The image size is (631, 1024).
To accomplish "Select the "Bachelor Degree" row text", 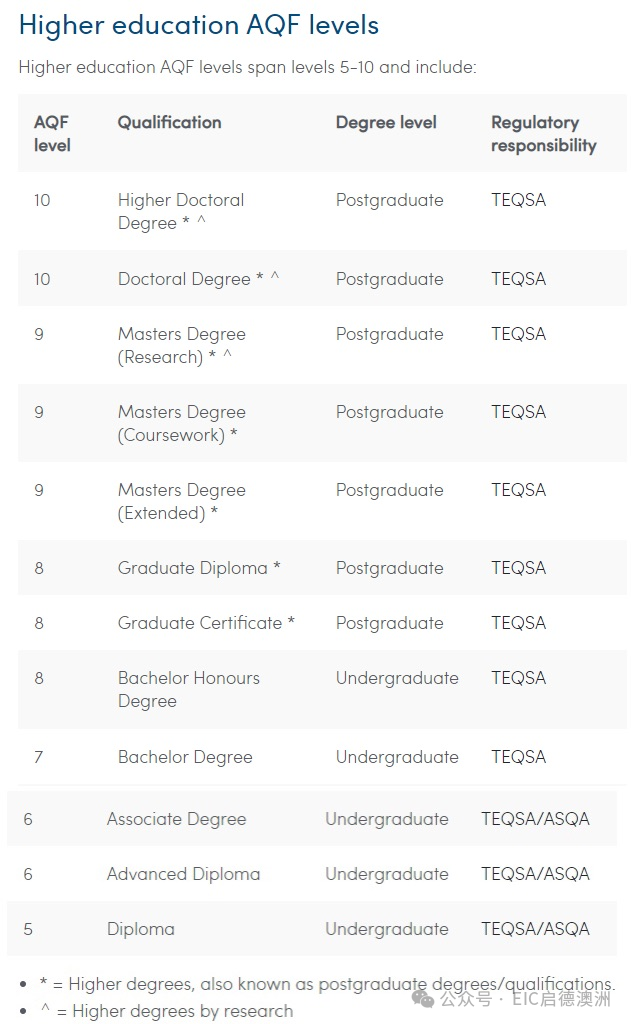I will pos(185,757).
